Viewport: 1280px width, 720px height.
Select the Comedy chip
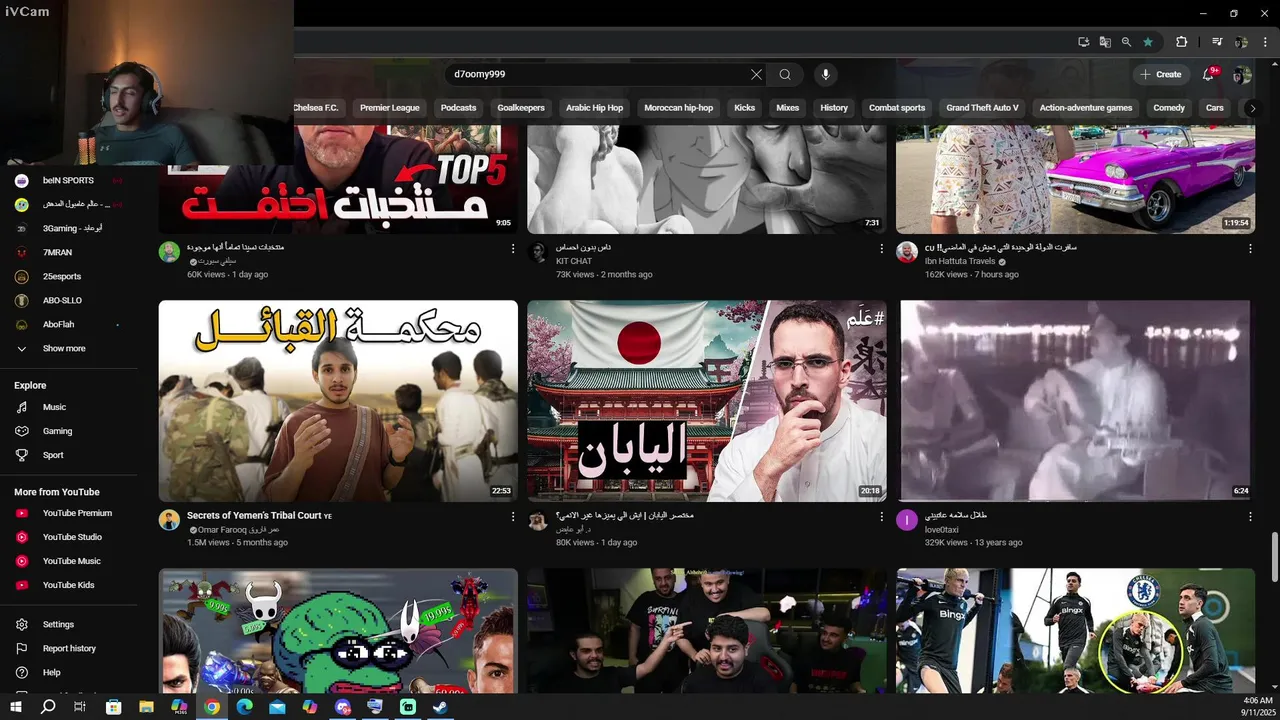(x=1169, y=108)
